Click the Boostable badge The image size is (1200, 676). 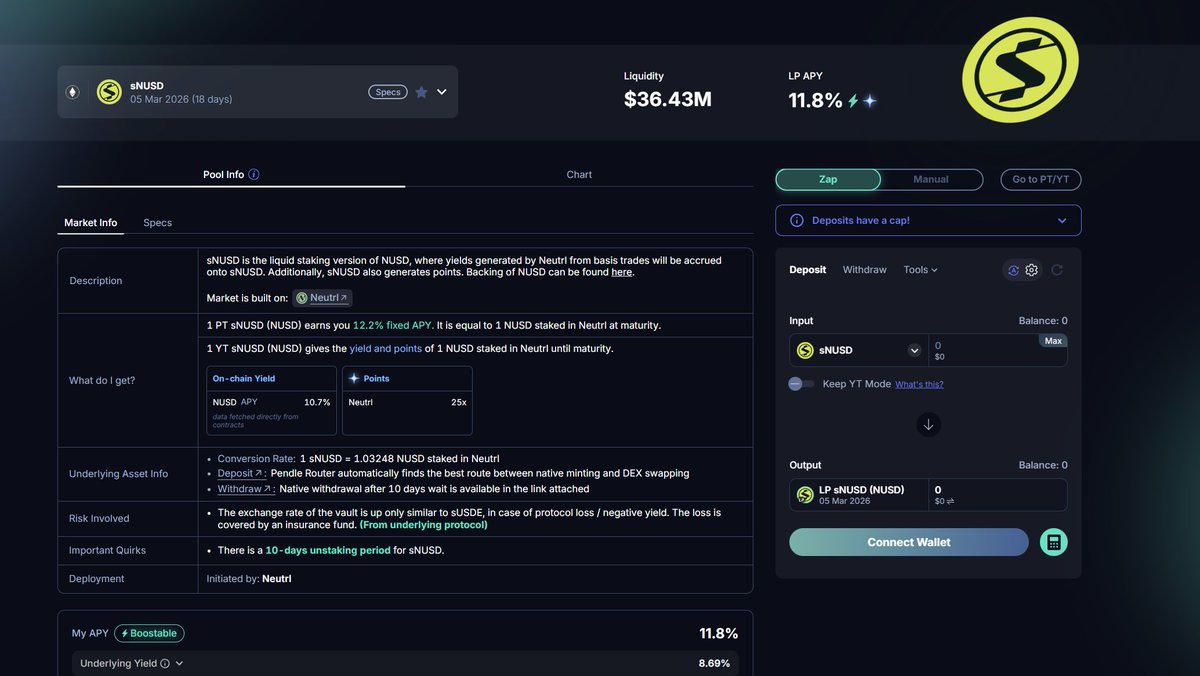click(149, 633)
